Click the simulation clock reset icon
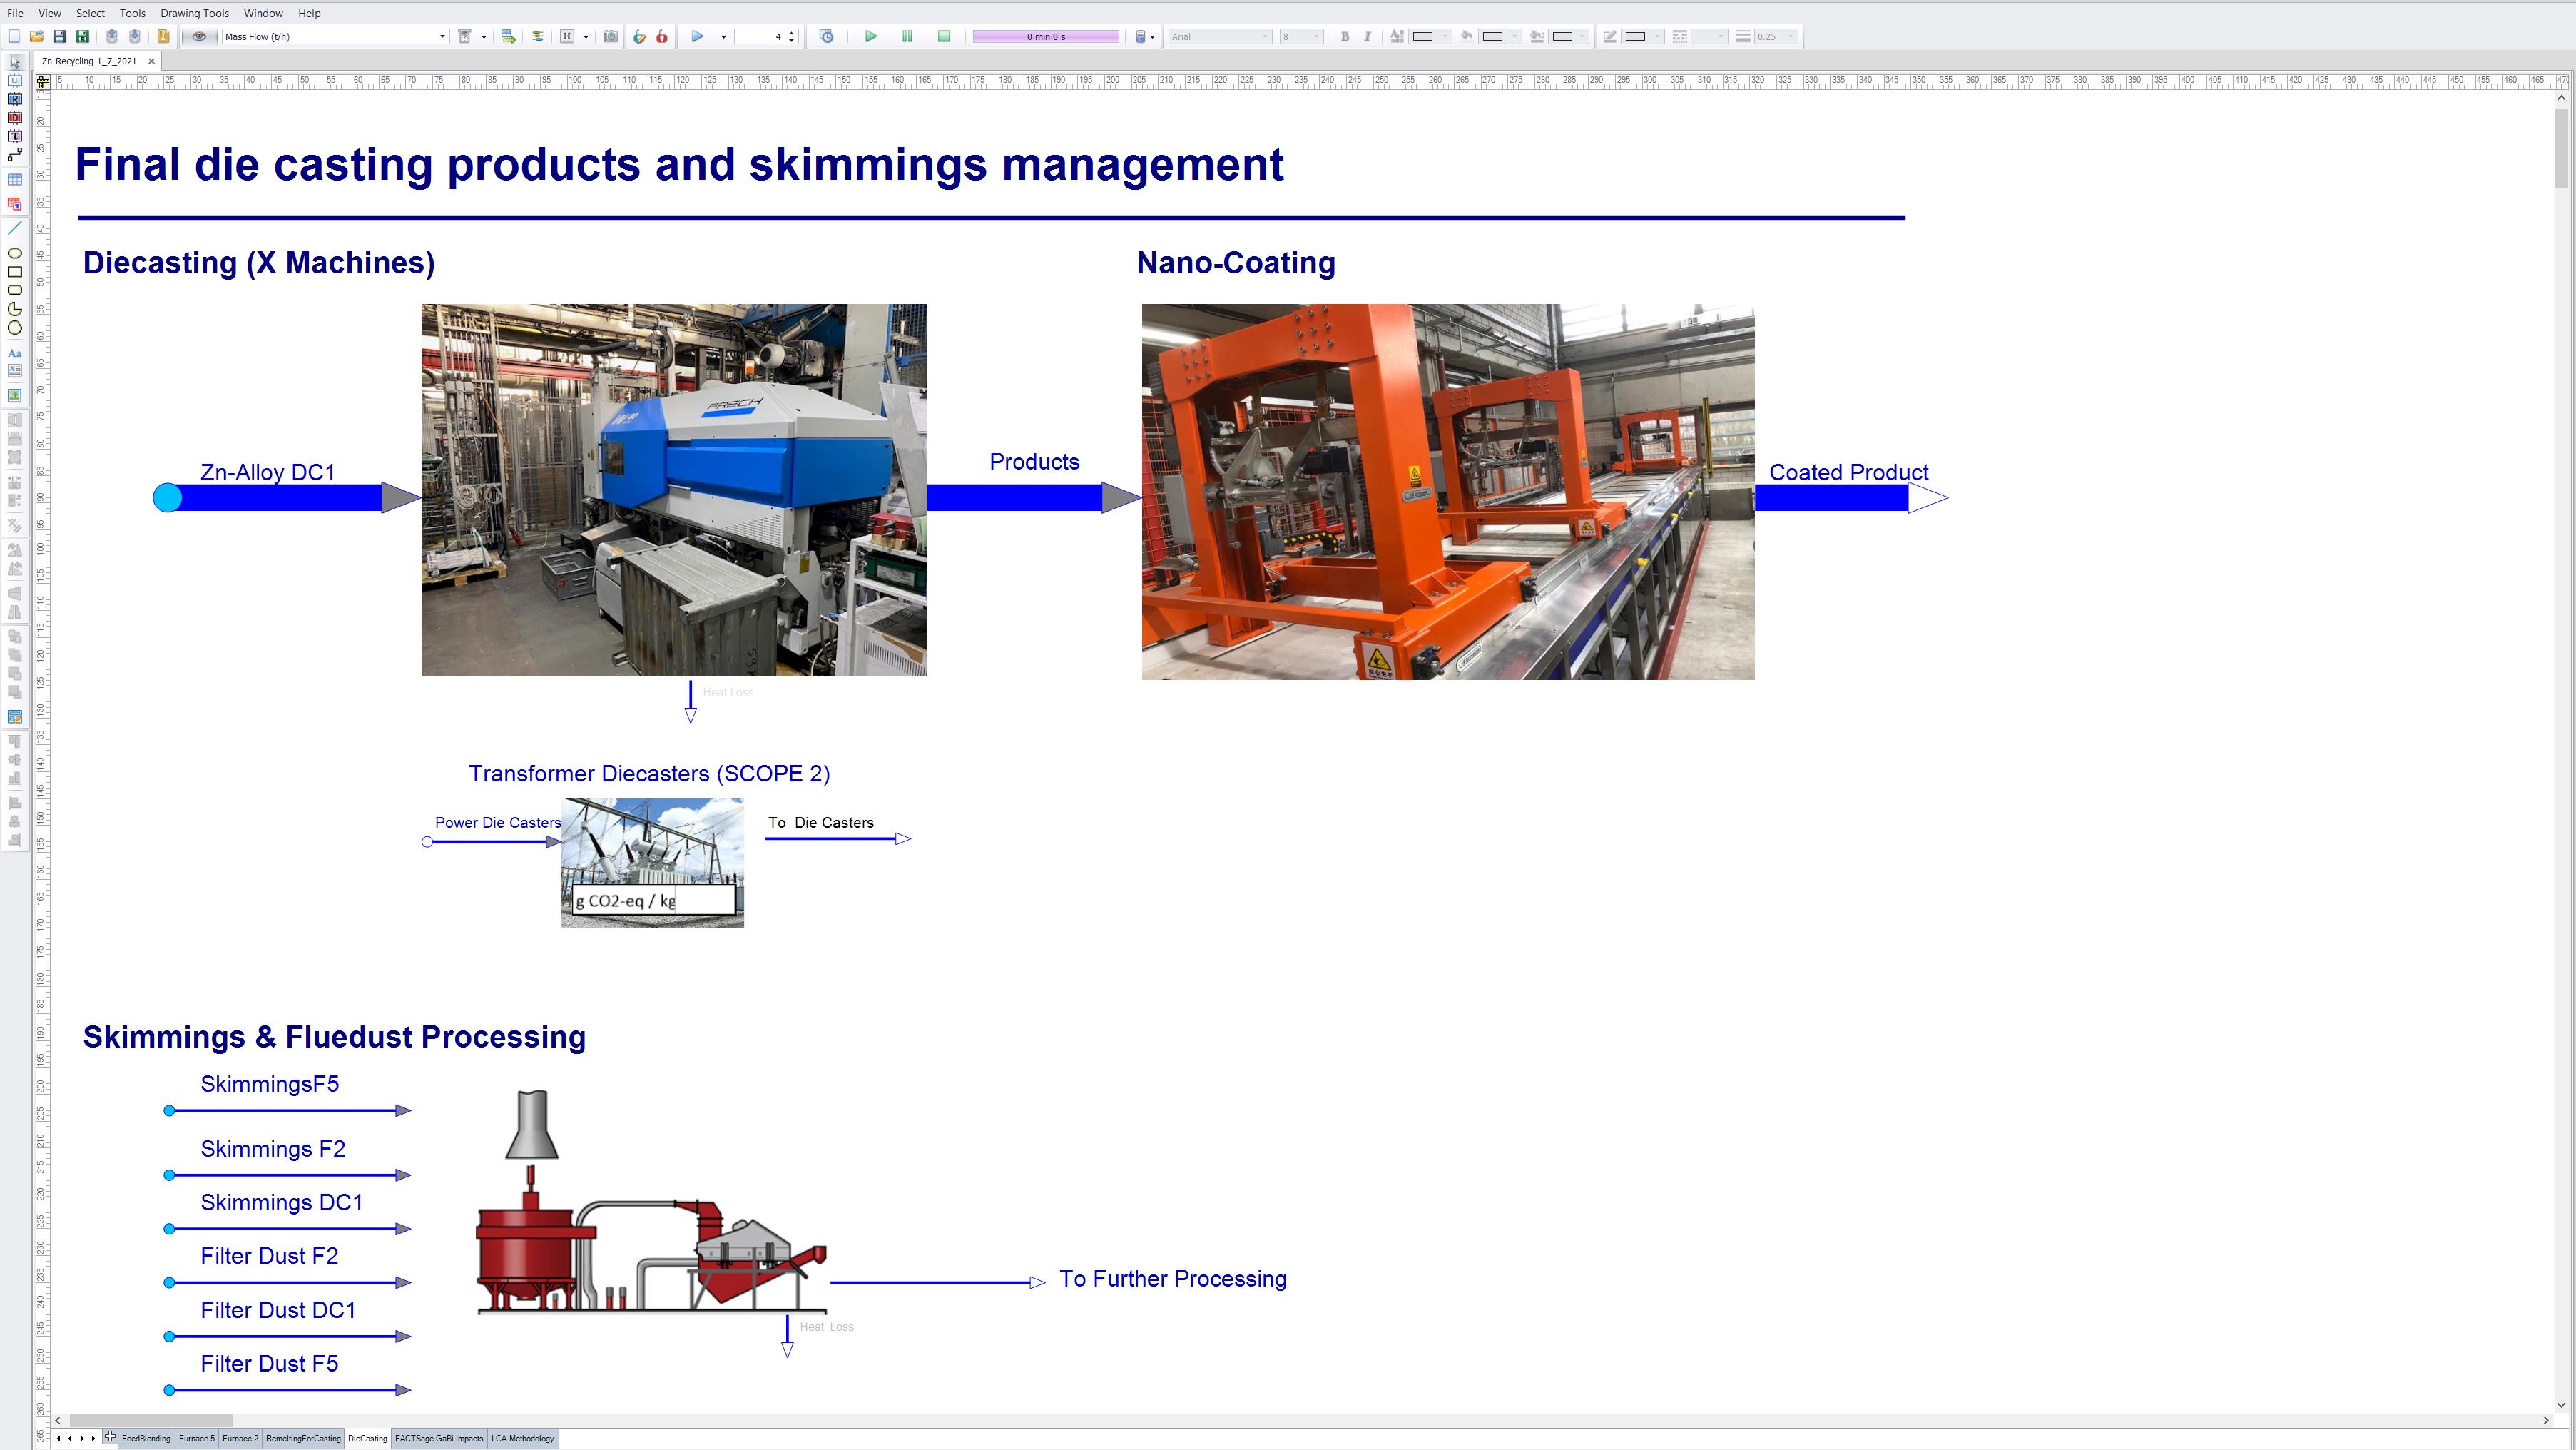 [826, 37]
